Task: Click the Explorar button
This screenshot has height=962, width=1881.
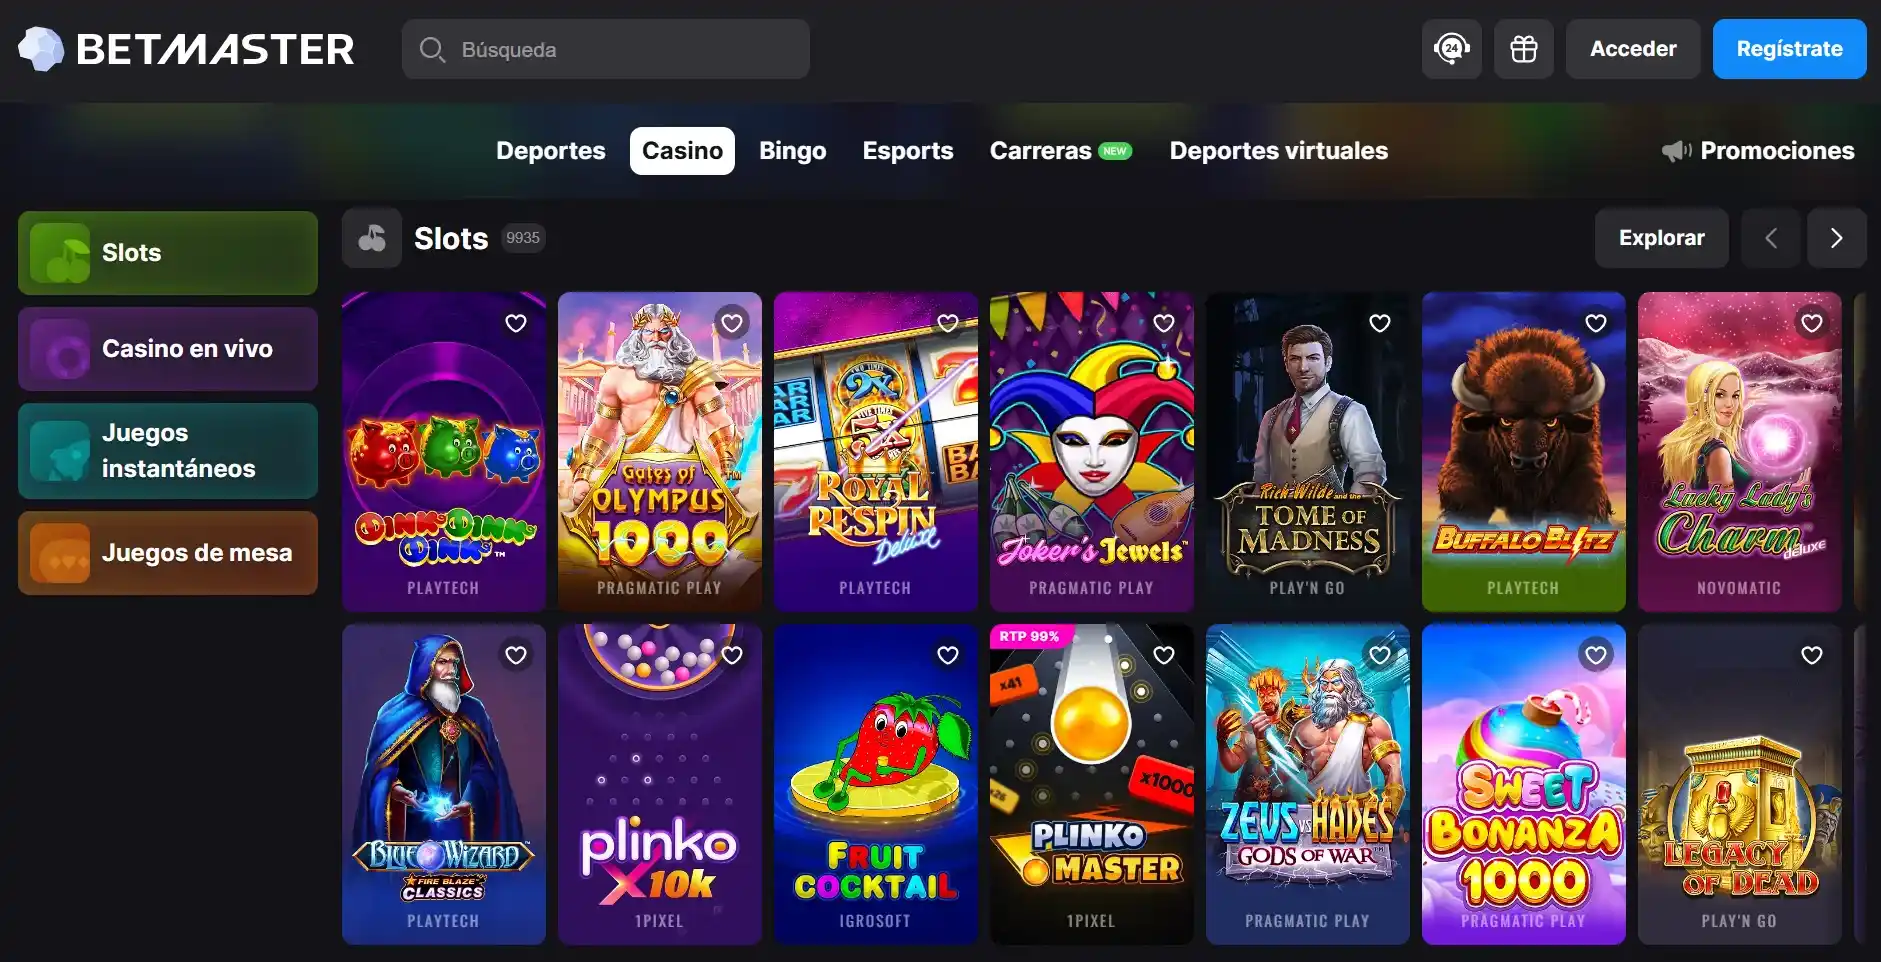Action: click(x=1661, y=238)
